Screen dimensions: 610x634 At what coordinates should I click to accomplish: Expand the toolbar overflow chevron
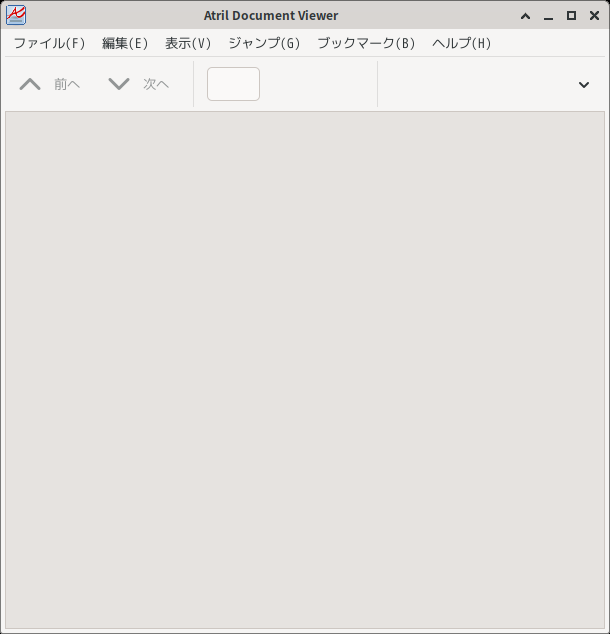click(584, 85)
